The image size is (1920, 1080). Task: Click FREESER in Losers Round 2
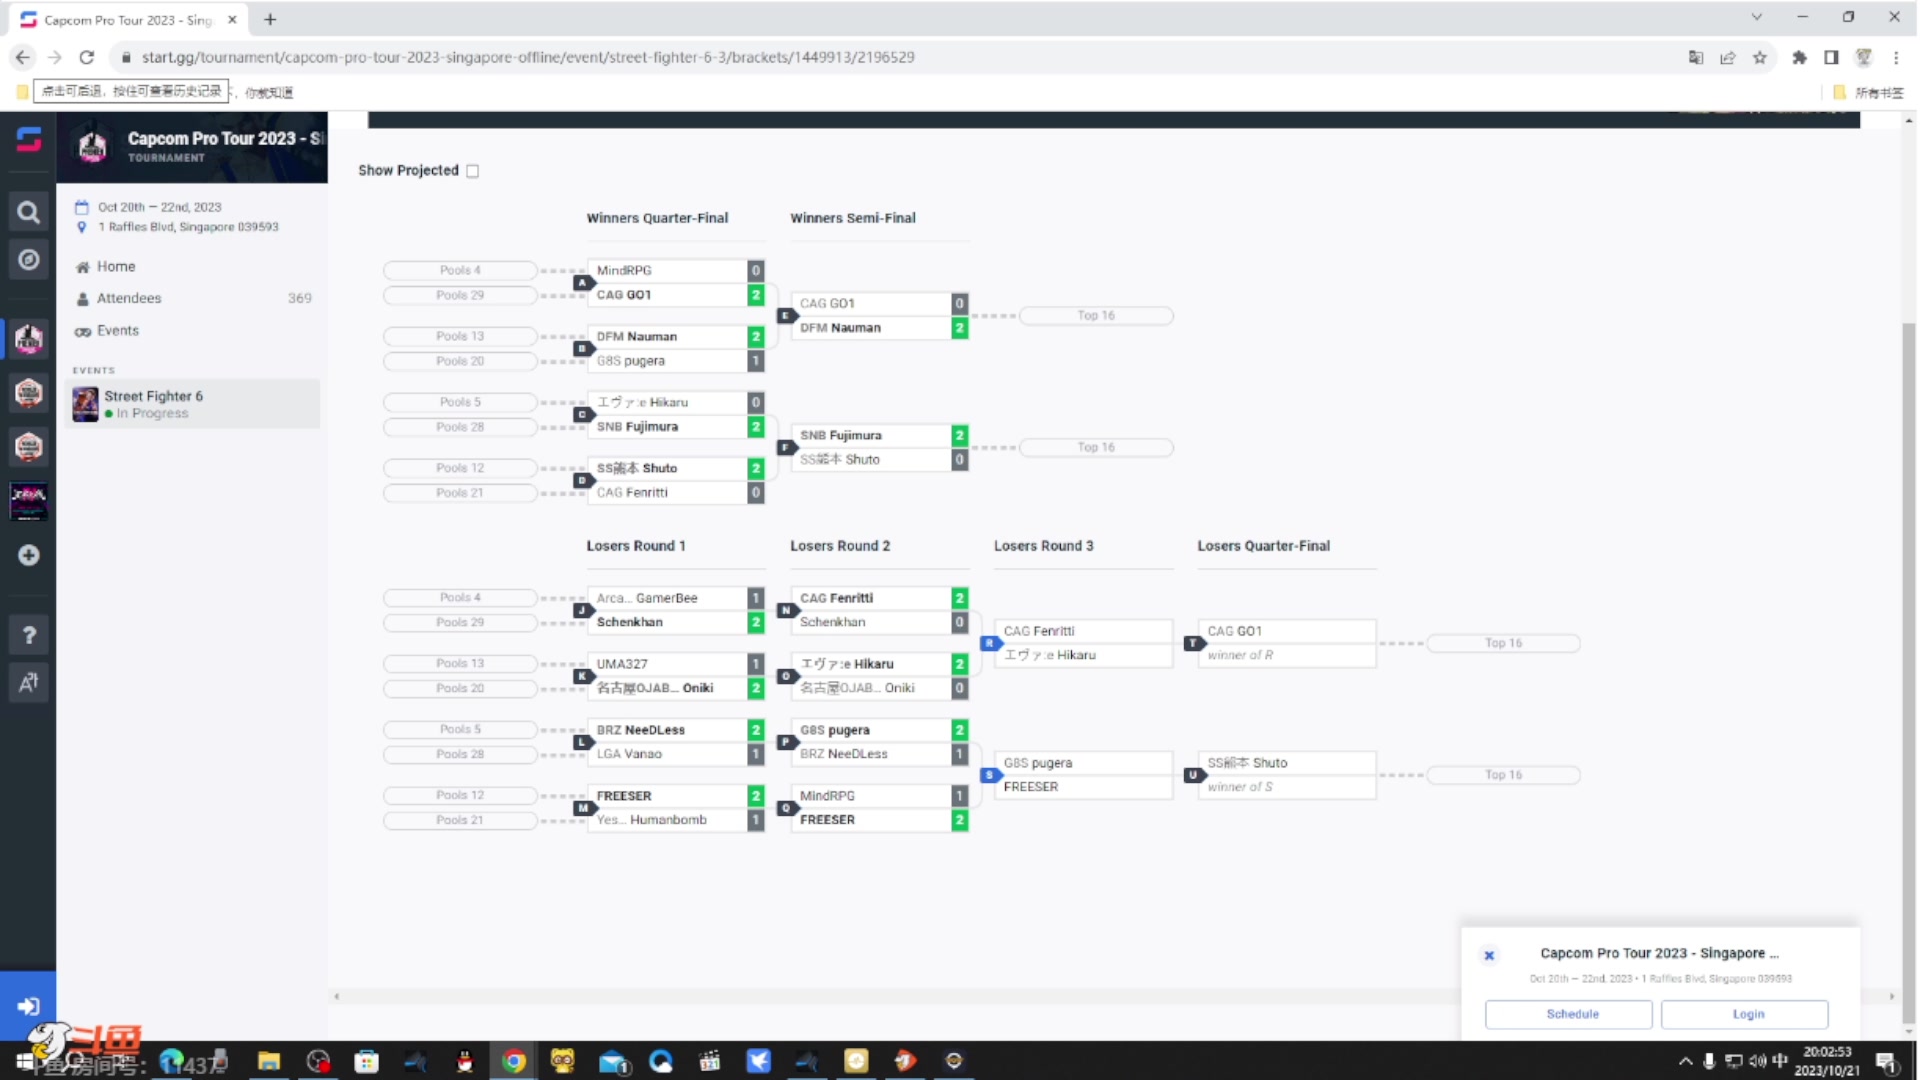(x=870, y=820)
